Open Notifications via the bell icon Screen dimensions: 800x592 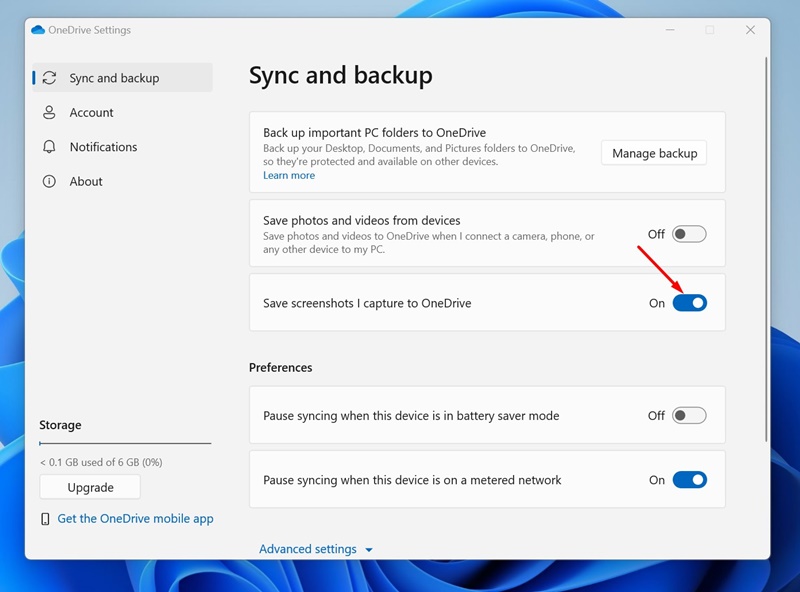click(49, 147)
